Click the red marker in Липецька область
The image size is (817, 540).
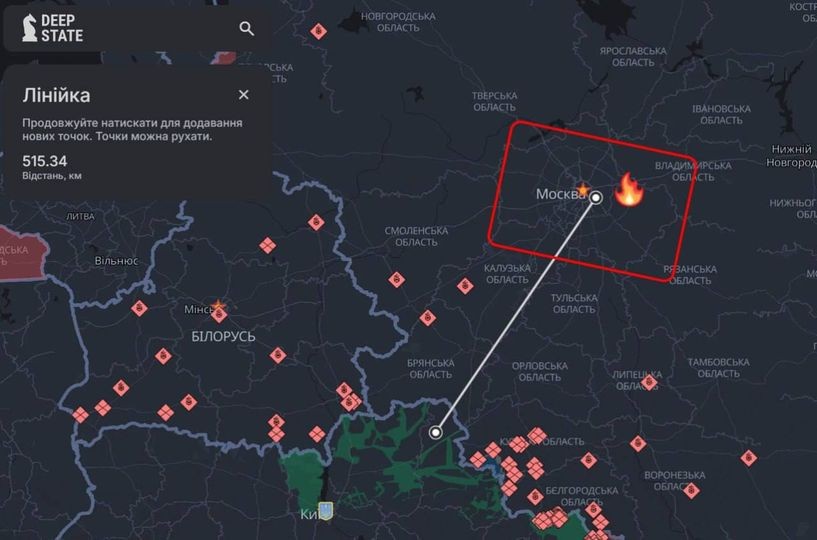tap(649, 383)
